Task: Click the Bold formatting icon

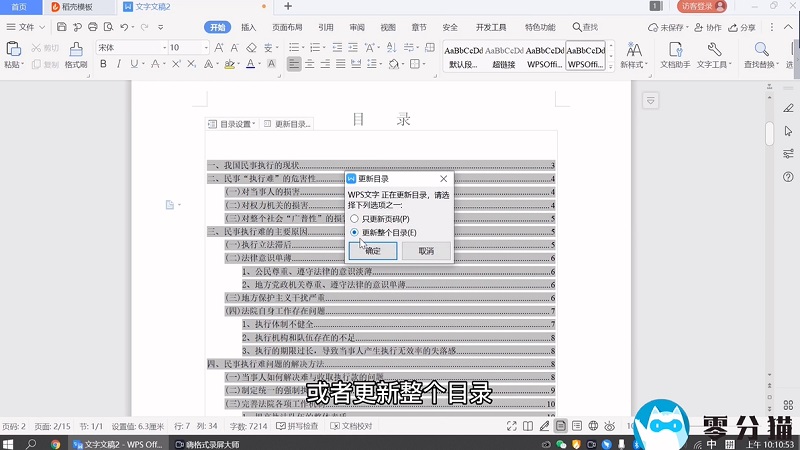Action: 103,65
